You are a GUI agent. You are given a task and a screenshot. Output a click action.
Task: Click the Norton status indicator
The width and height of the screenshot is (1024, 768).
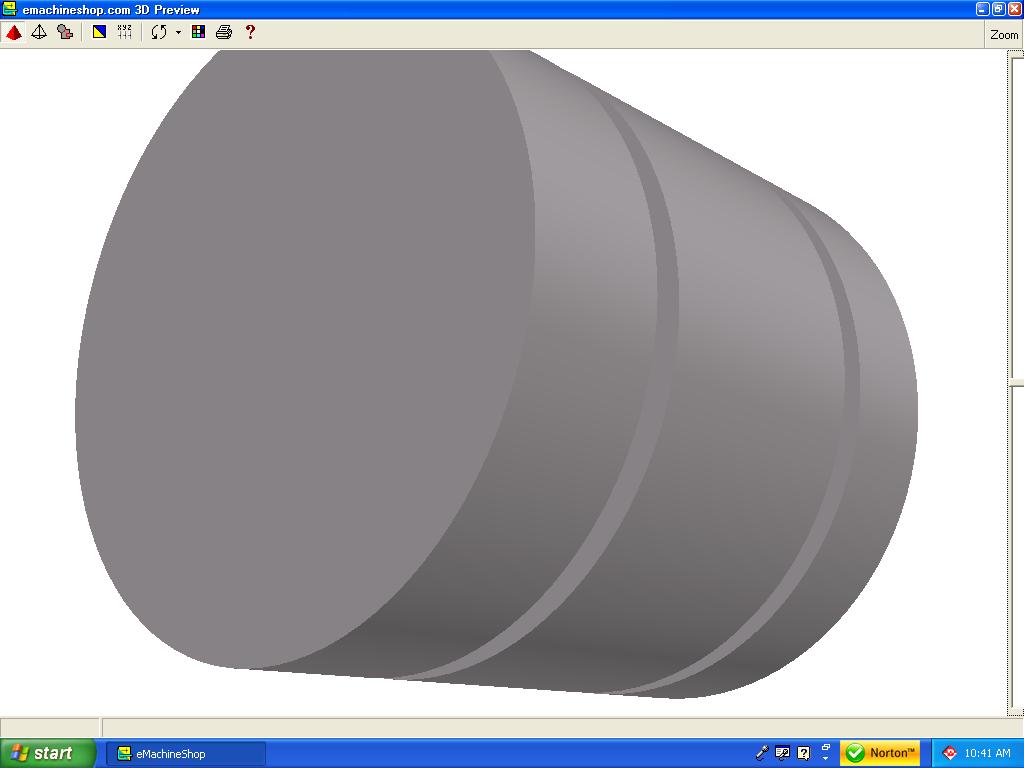[880, 753]
